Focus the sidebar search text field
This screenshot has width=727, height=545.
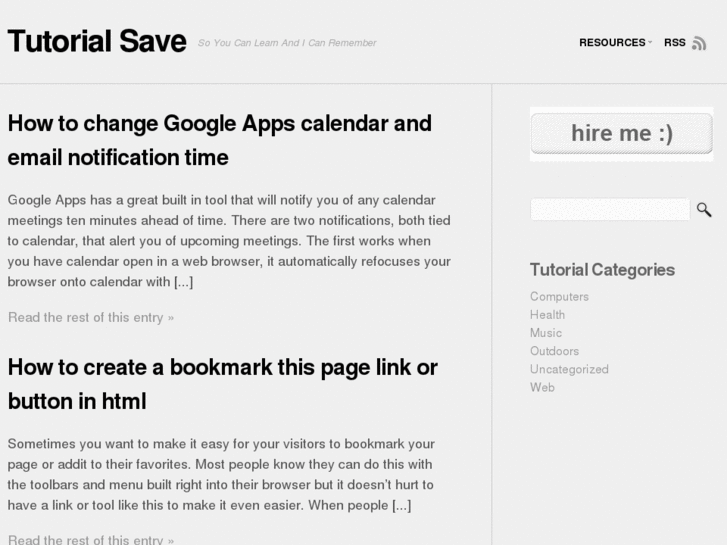point(609,209)
